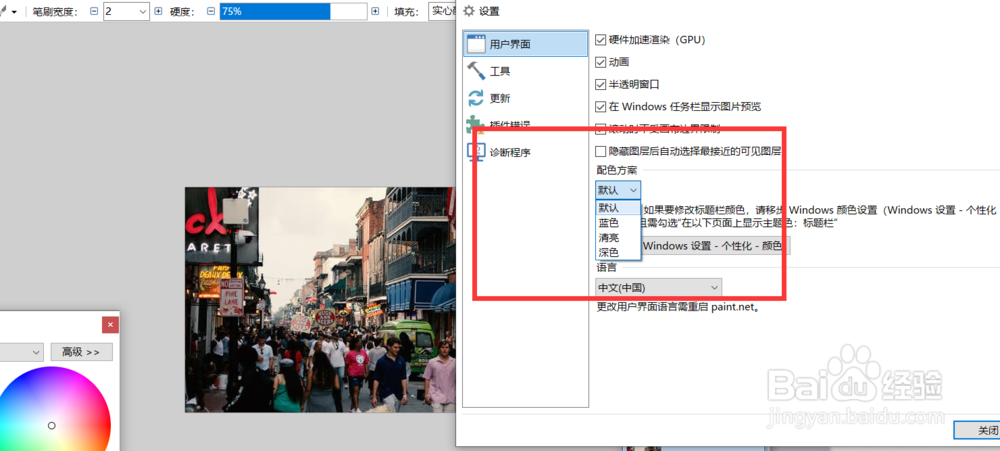Click the 语言 section label
1000x451 pixels.
tap(607, 267)
